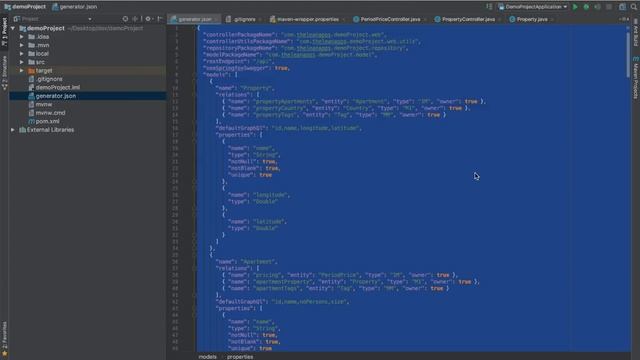Click demoProject breadcrumb in navigation bar
640x360 pixels.
[25, 7]
